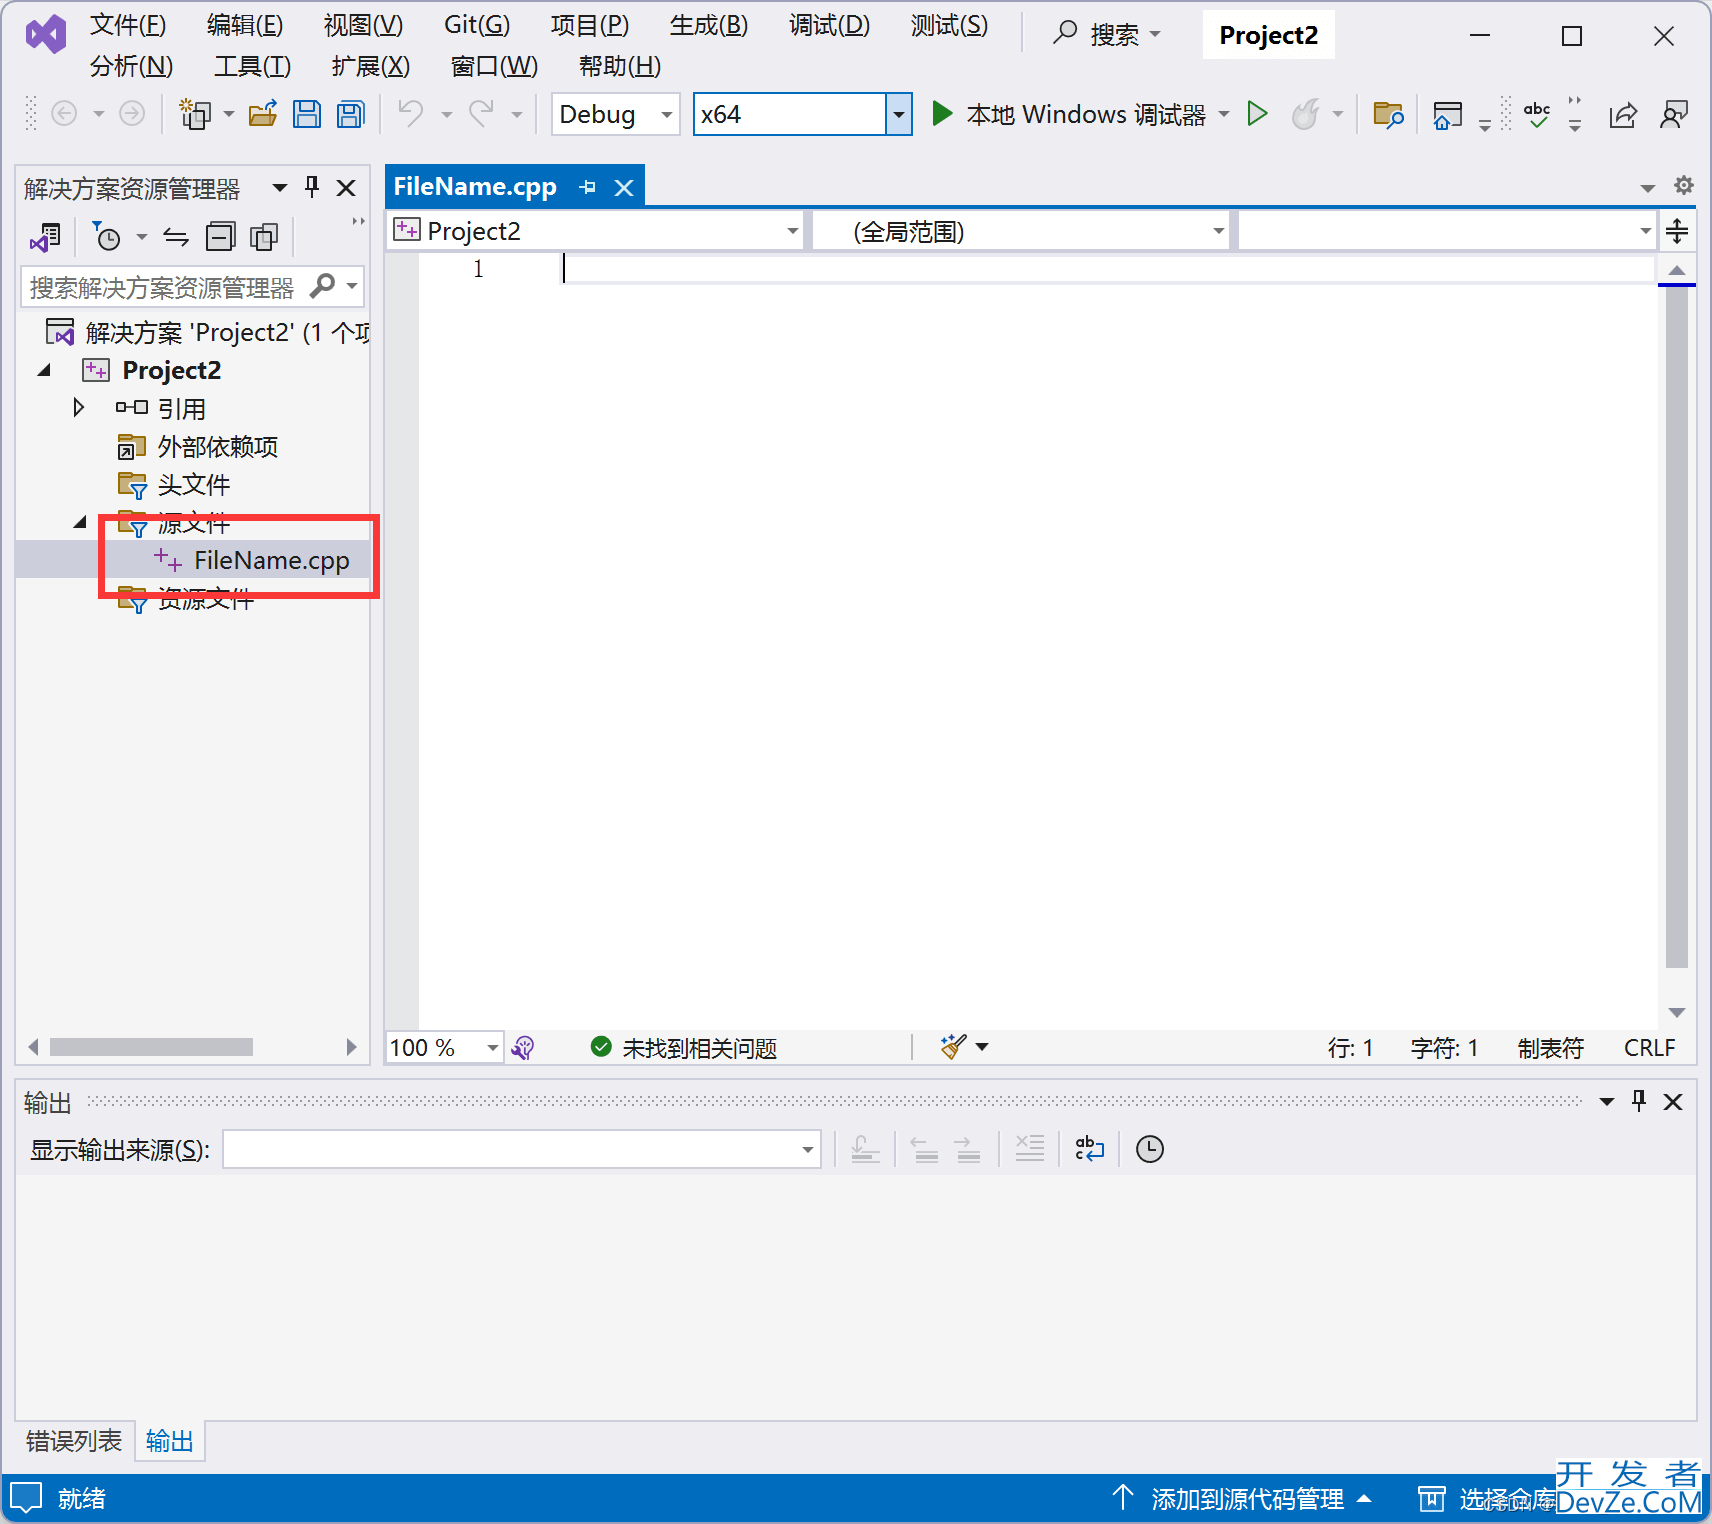Click the Output panel clock timestamp icon
This screenshot has height=1524, width=1712.
click(x=1150, y=1149)
